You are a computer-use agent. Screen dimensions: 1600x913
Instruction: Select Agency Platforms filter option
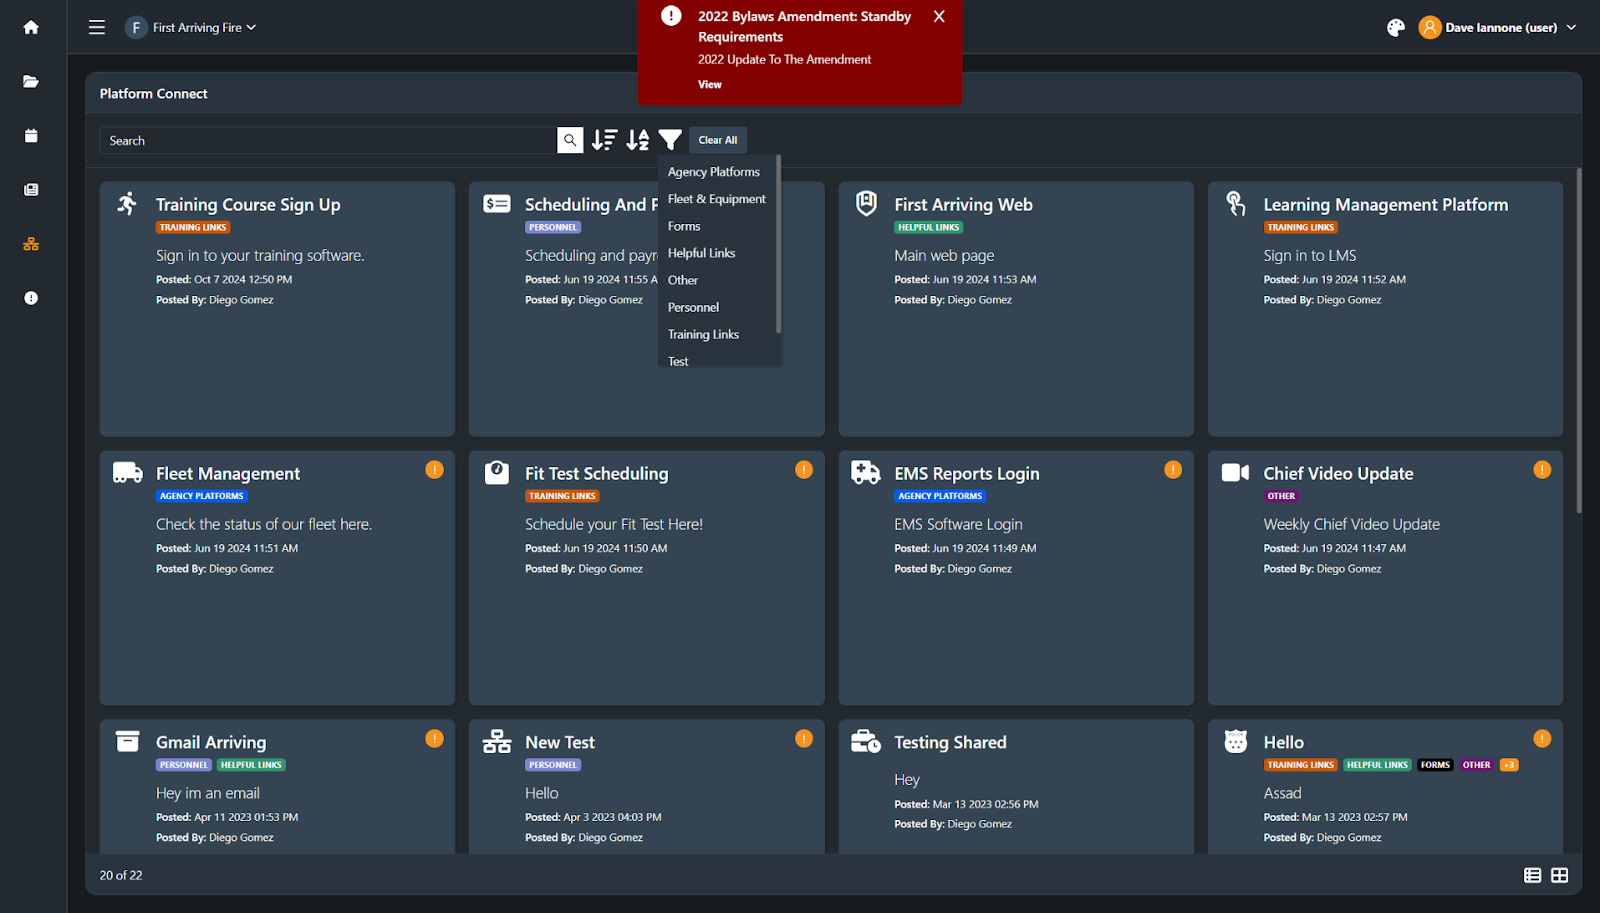714,172
